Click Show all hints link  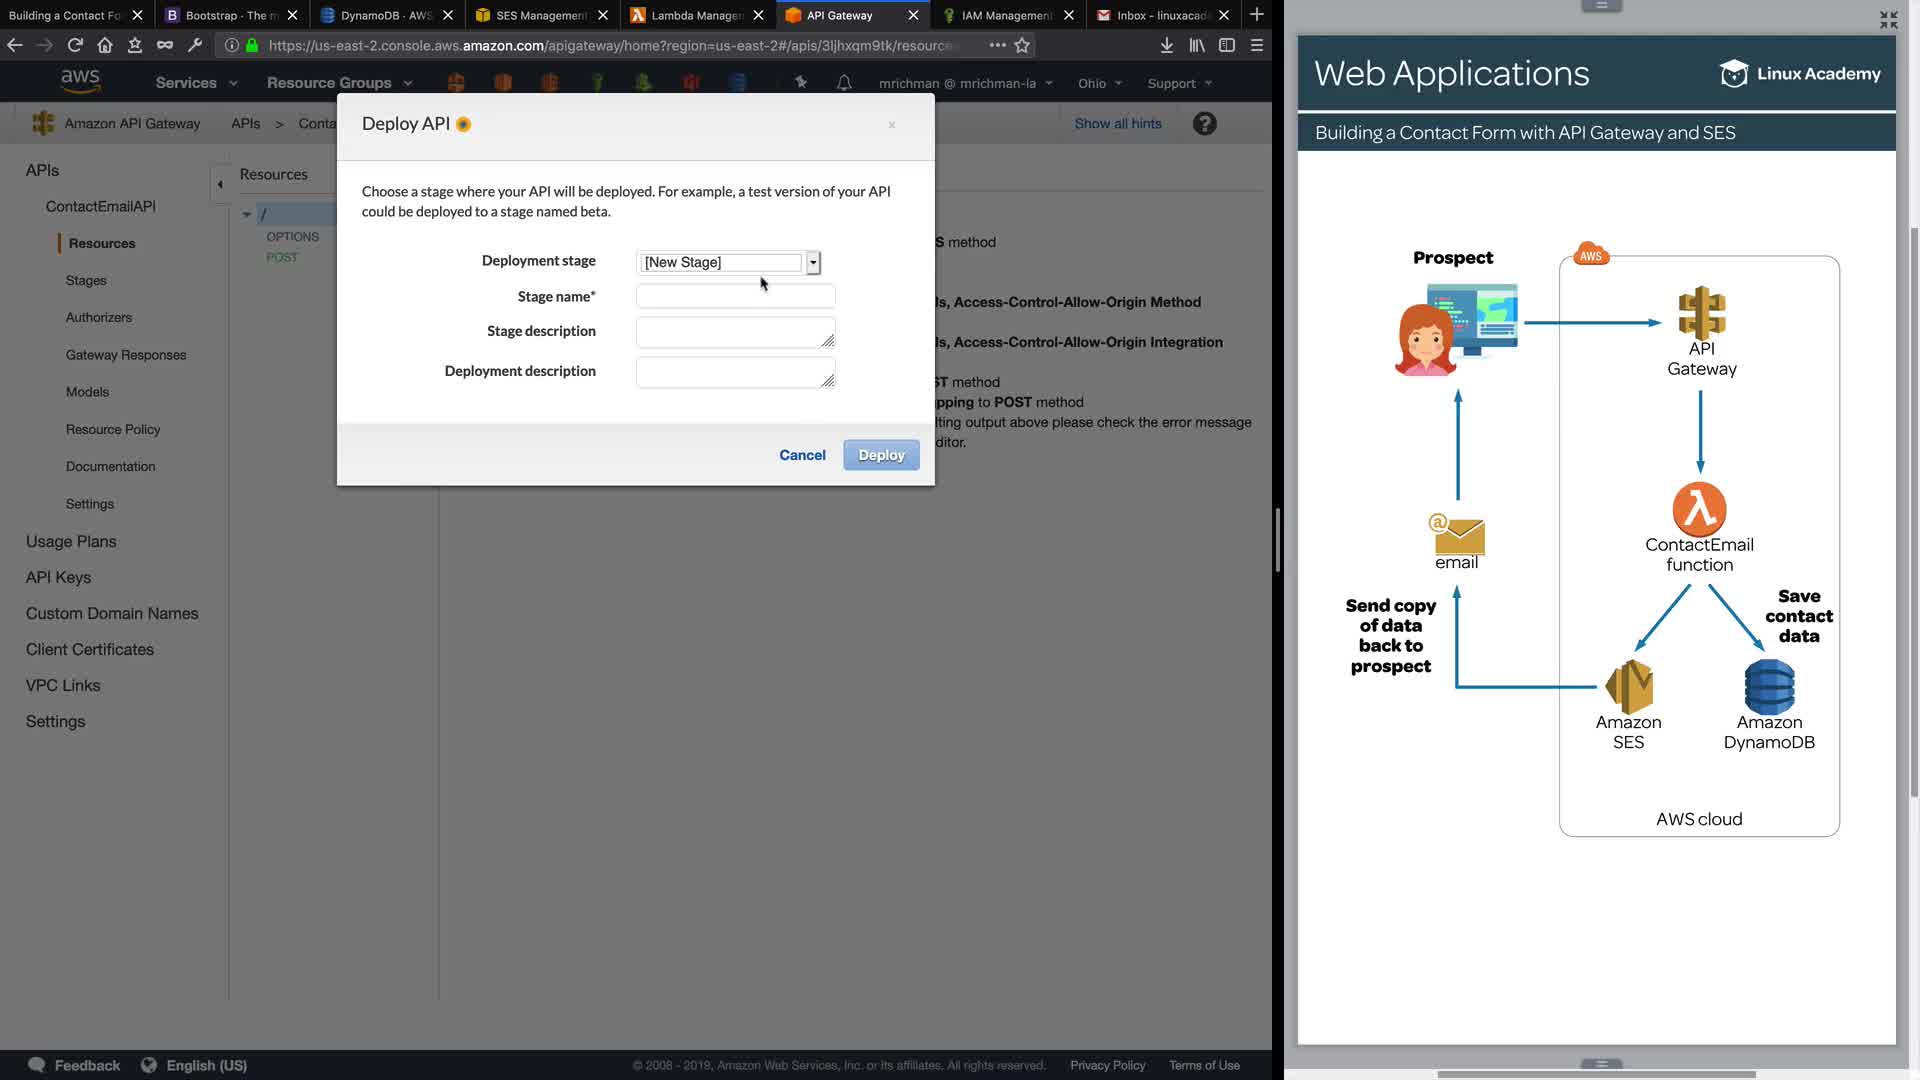coord(1118,124)
